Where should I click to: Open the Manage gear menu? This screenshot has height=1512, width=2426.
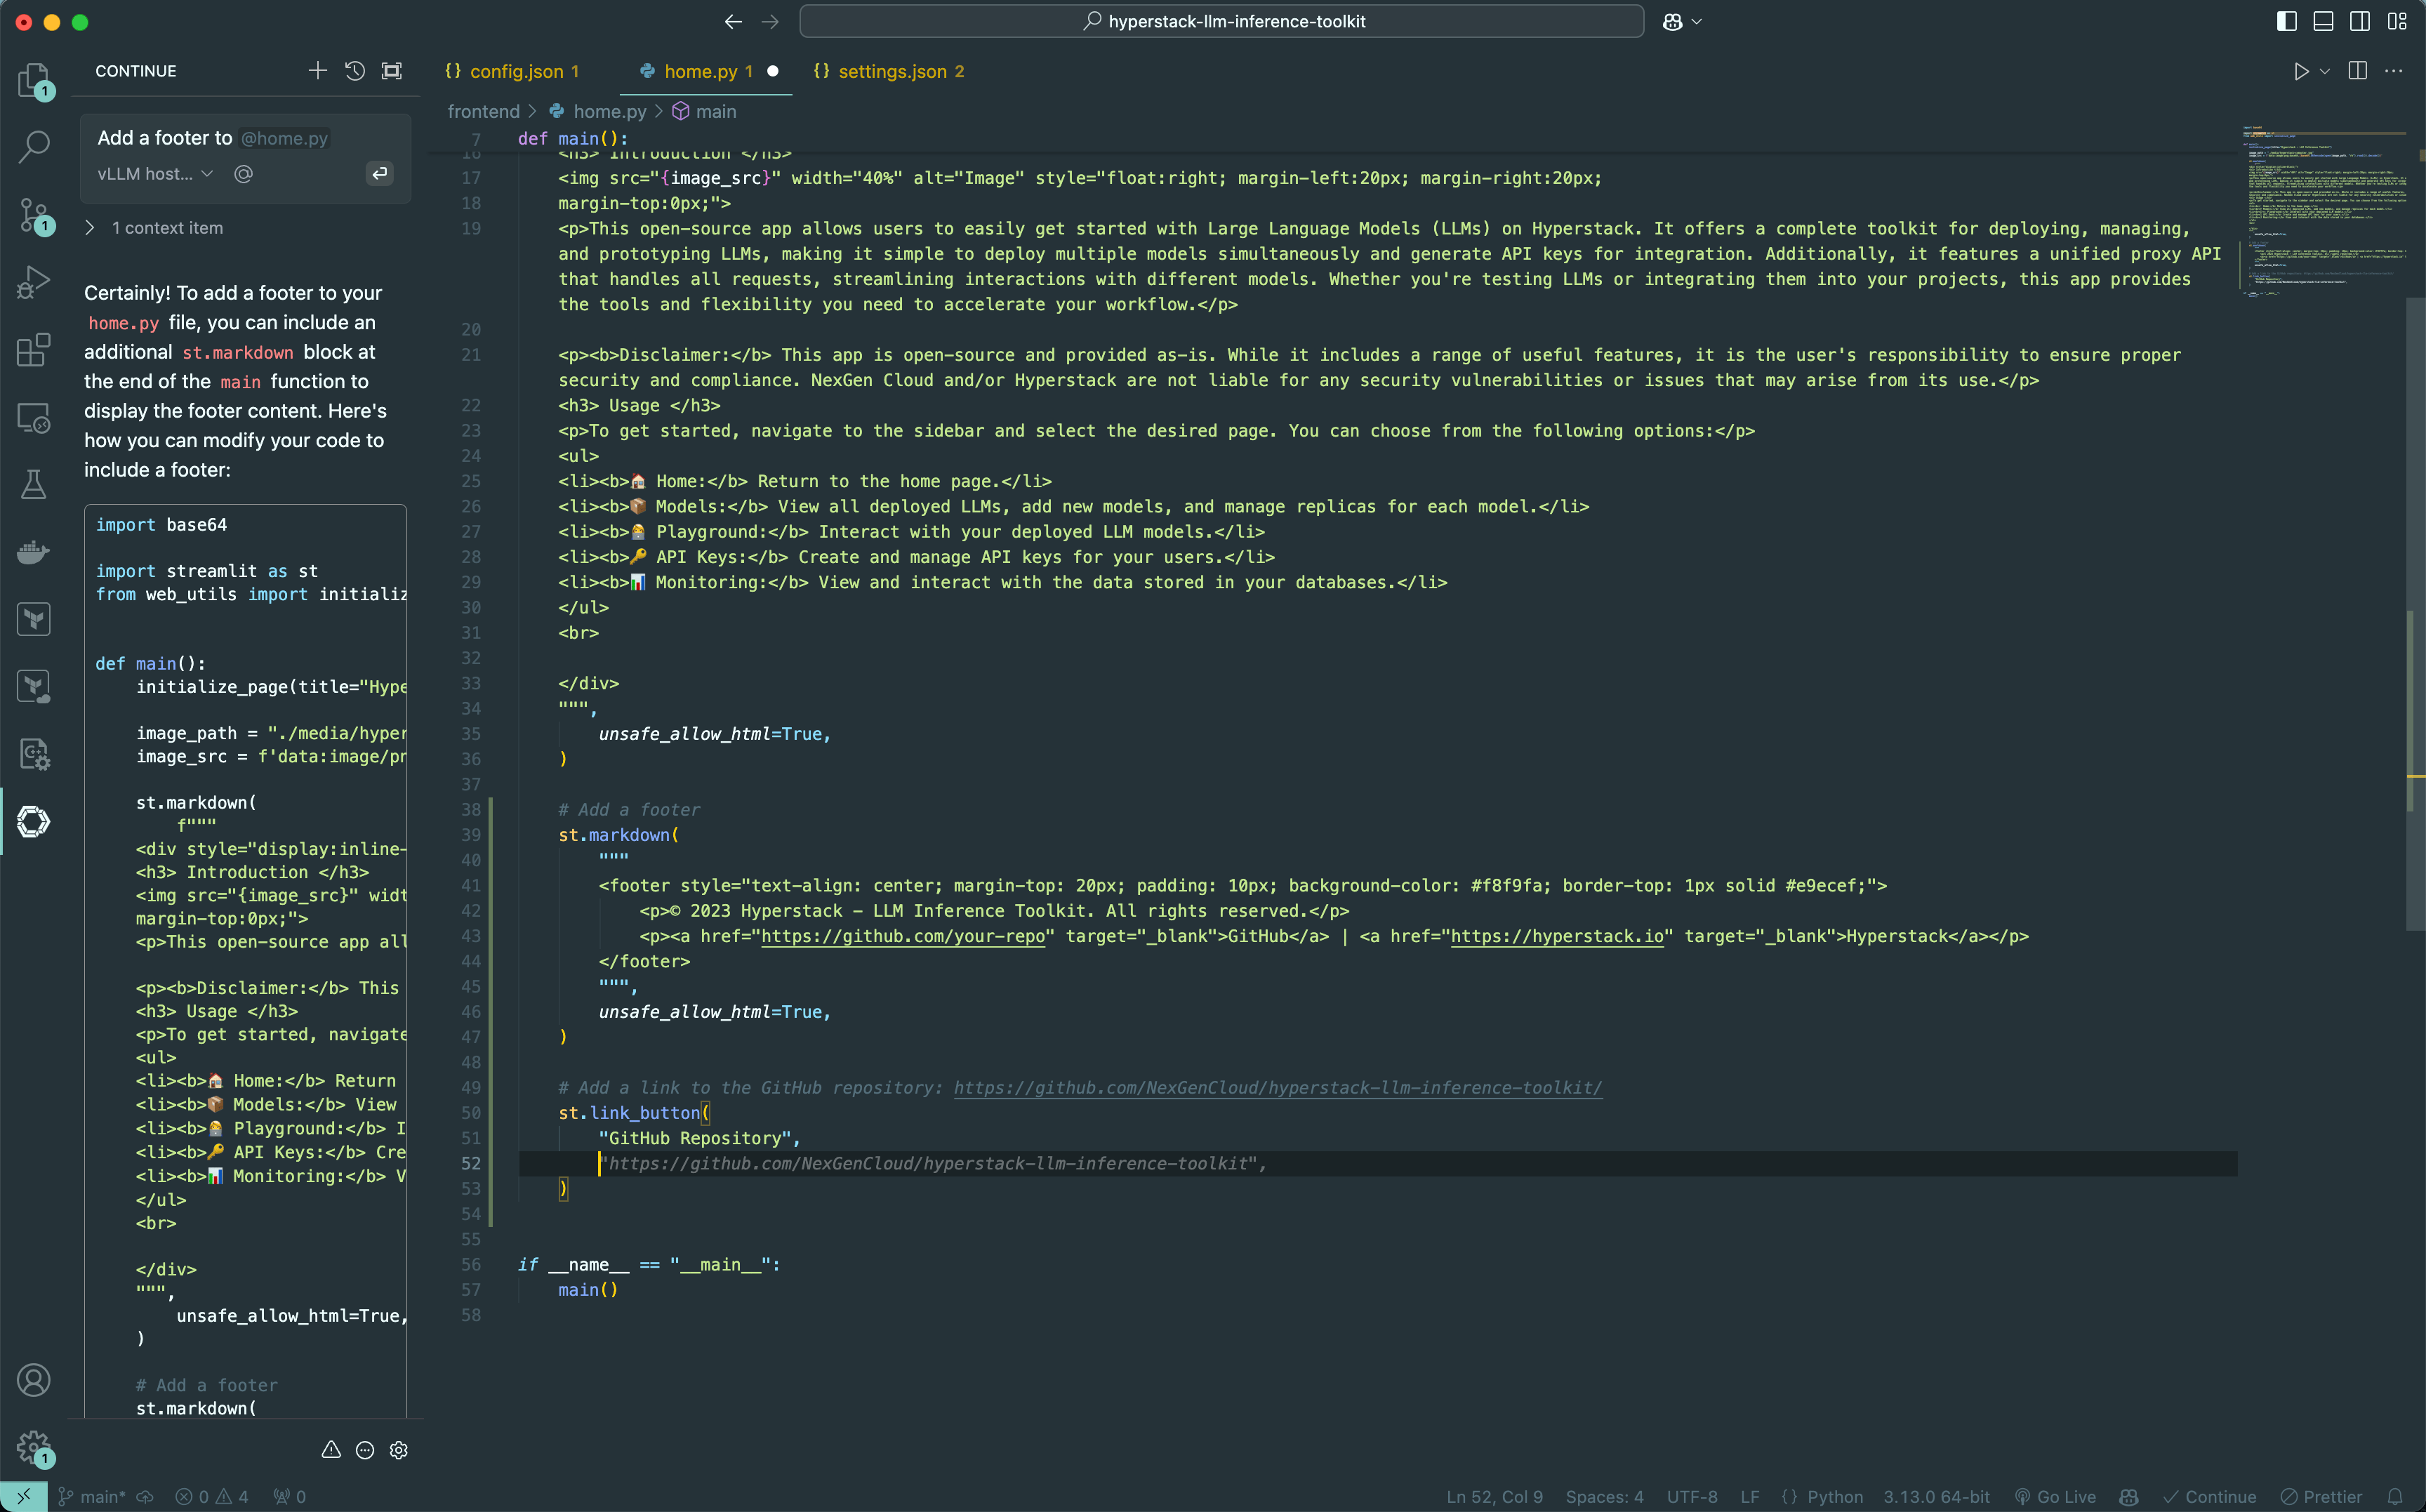[x=33, y=1447]
